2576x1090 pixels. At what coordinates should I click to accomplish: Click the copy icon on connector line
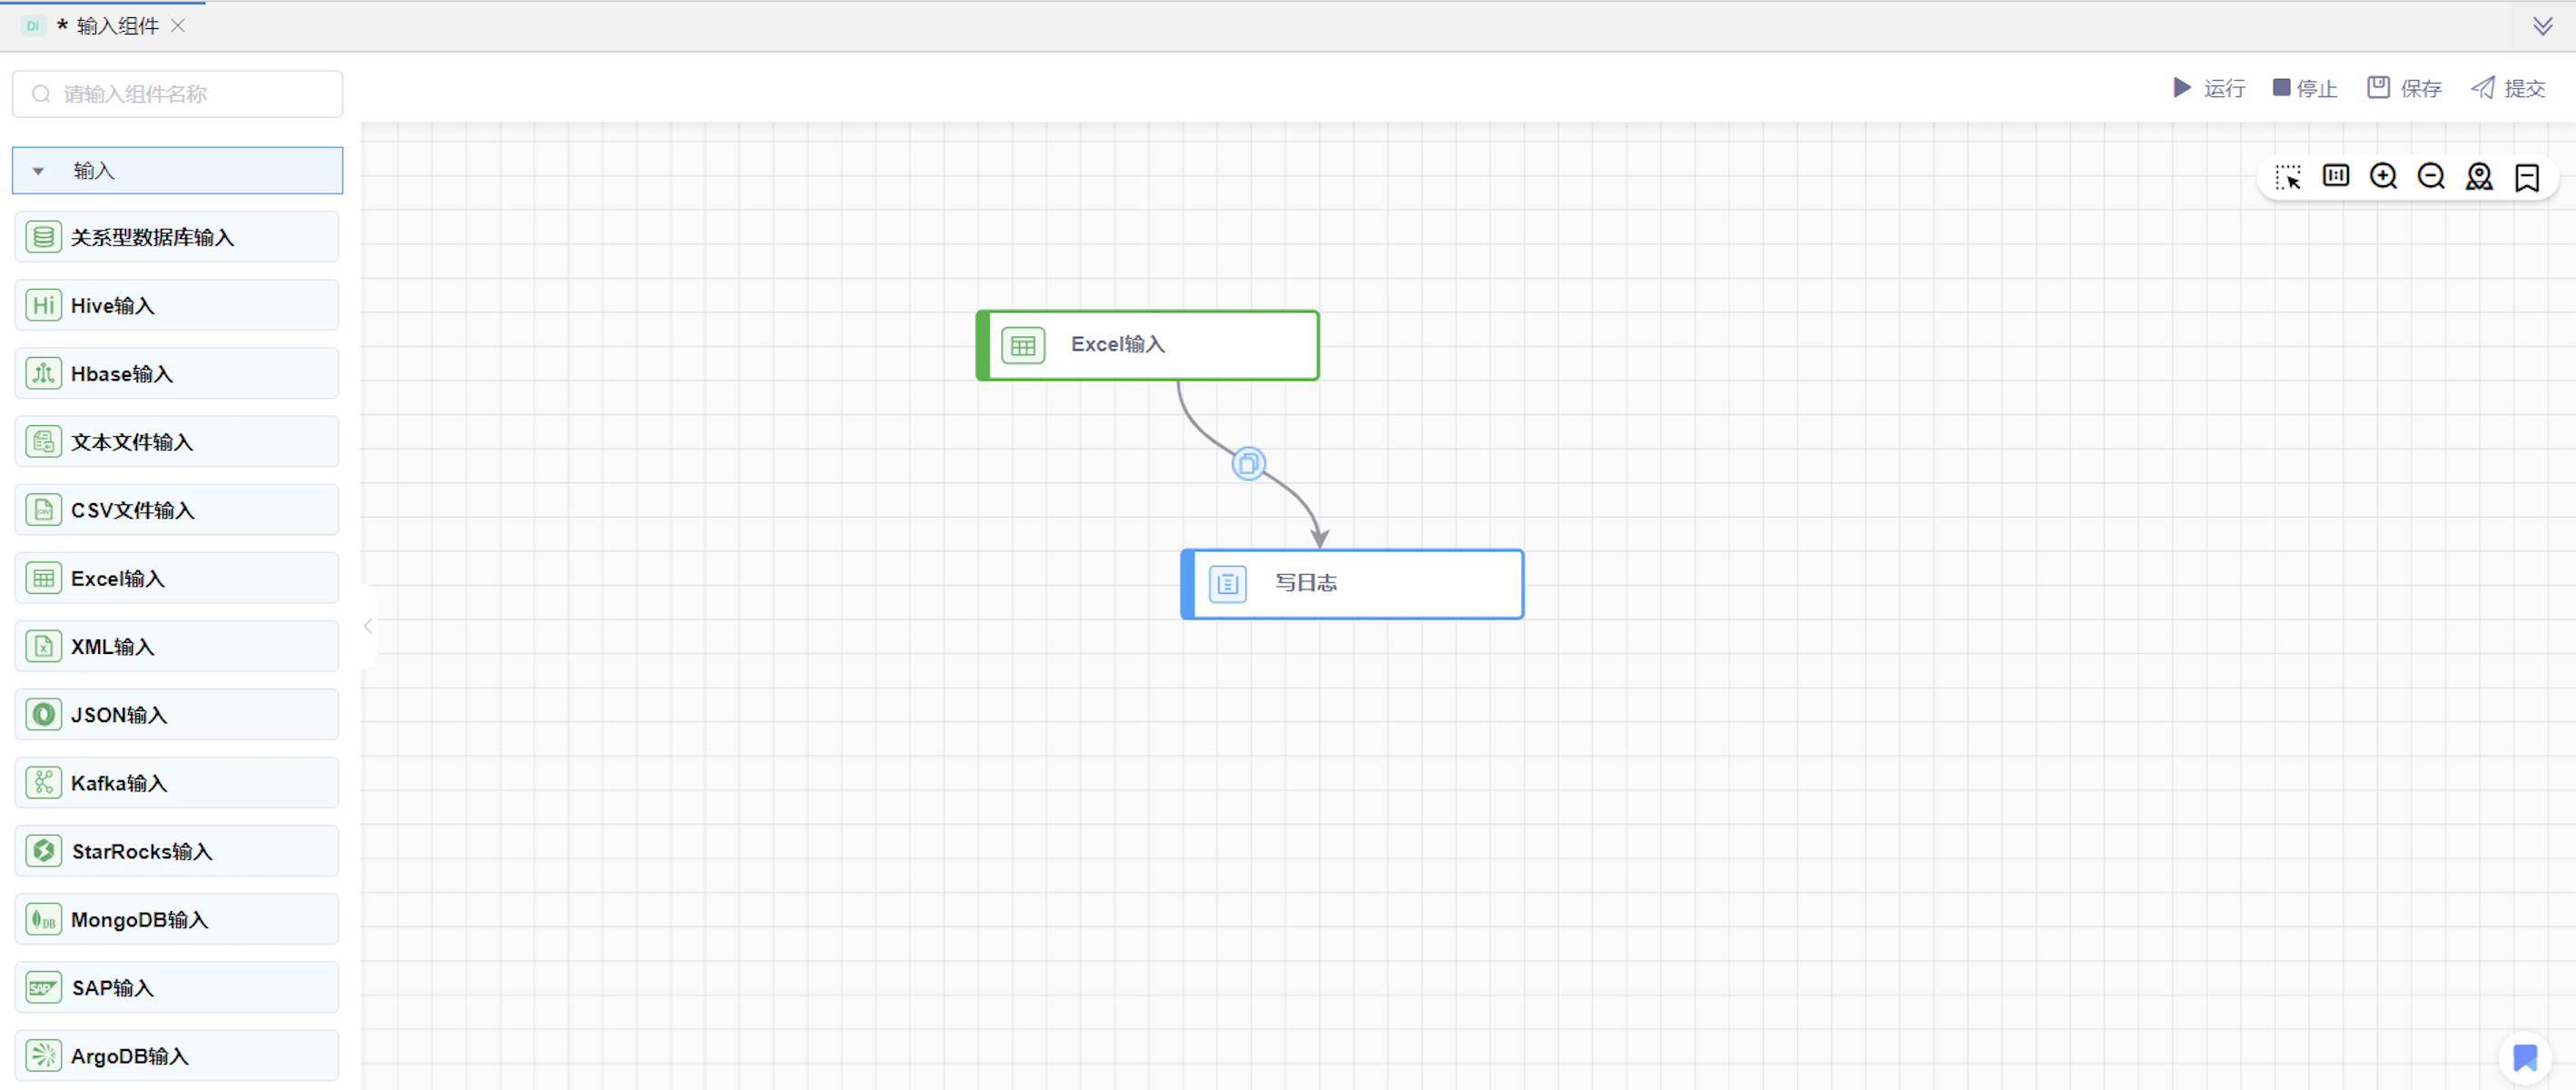pos(1248,464)
